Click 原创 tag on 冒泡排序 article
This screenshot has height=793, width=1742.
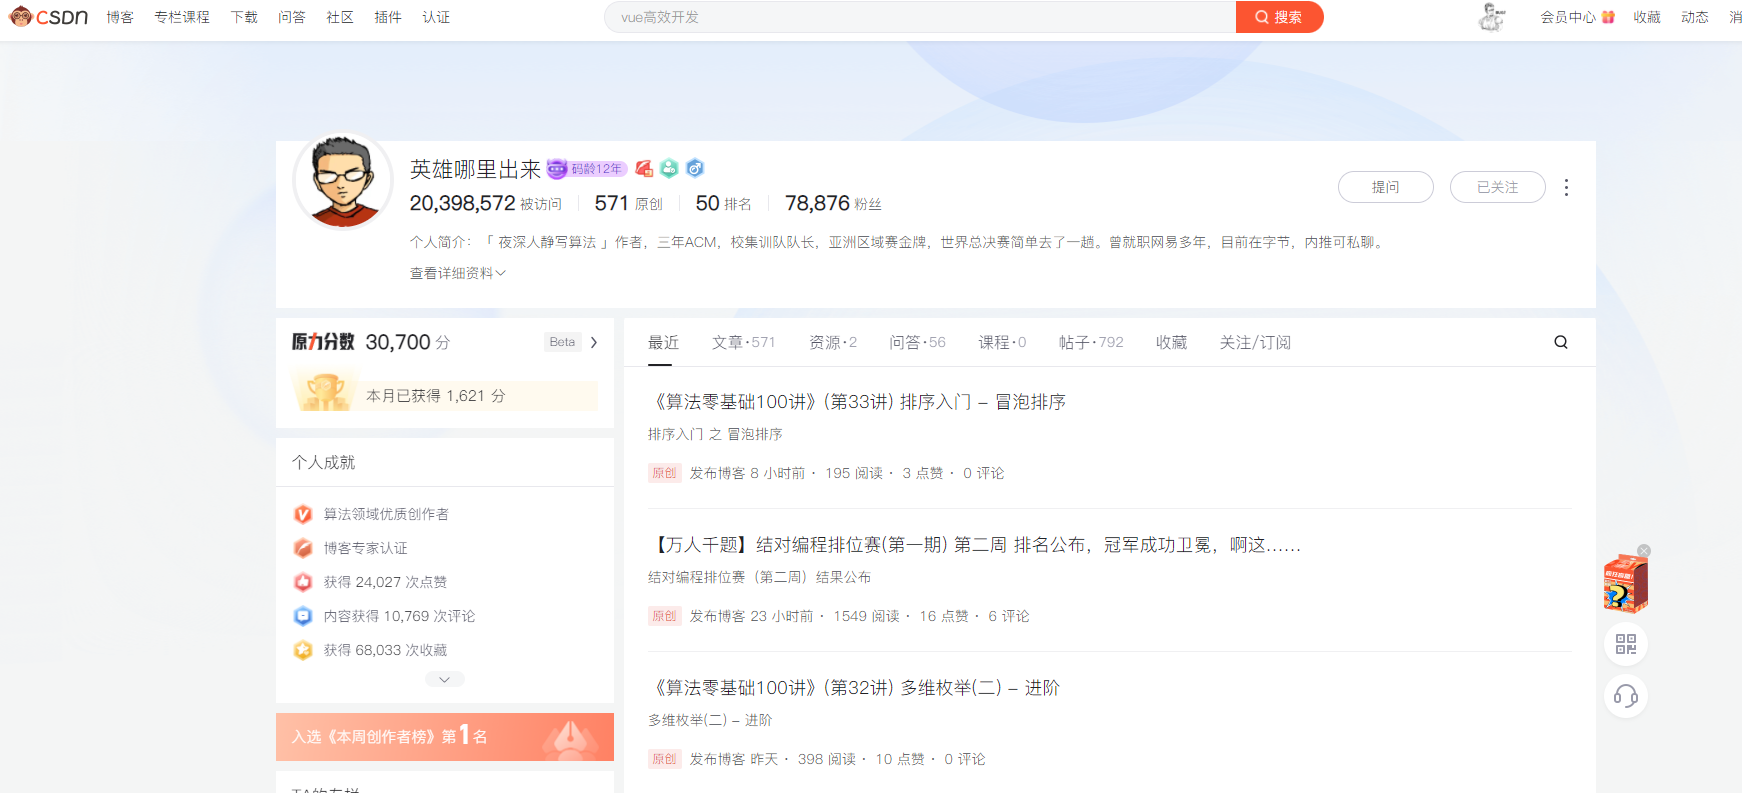(x=664, y=473)
